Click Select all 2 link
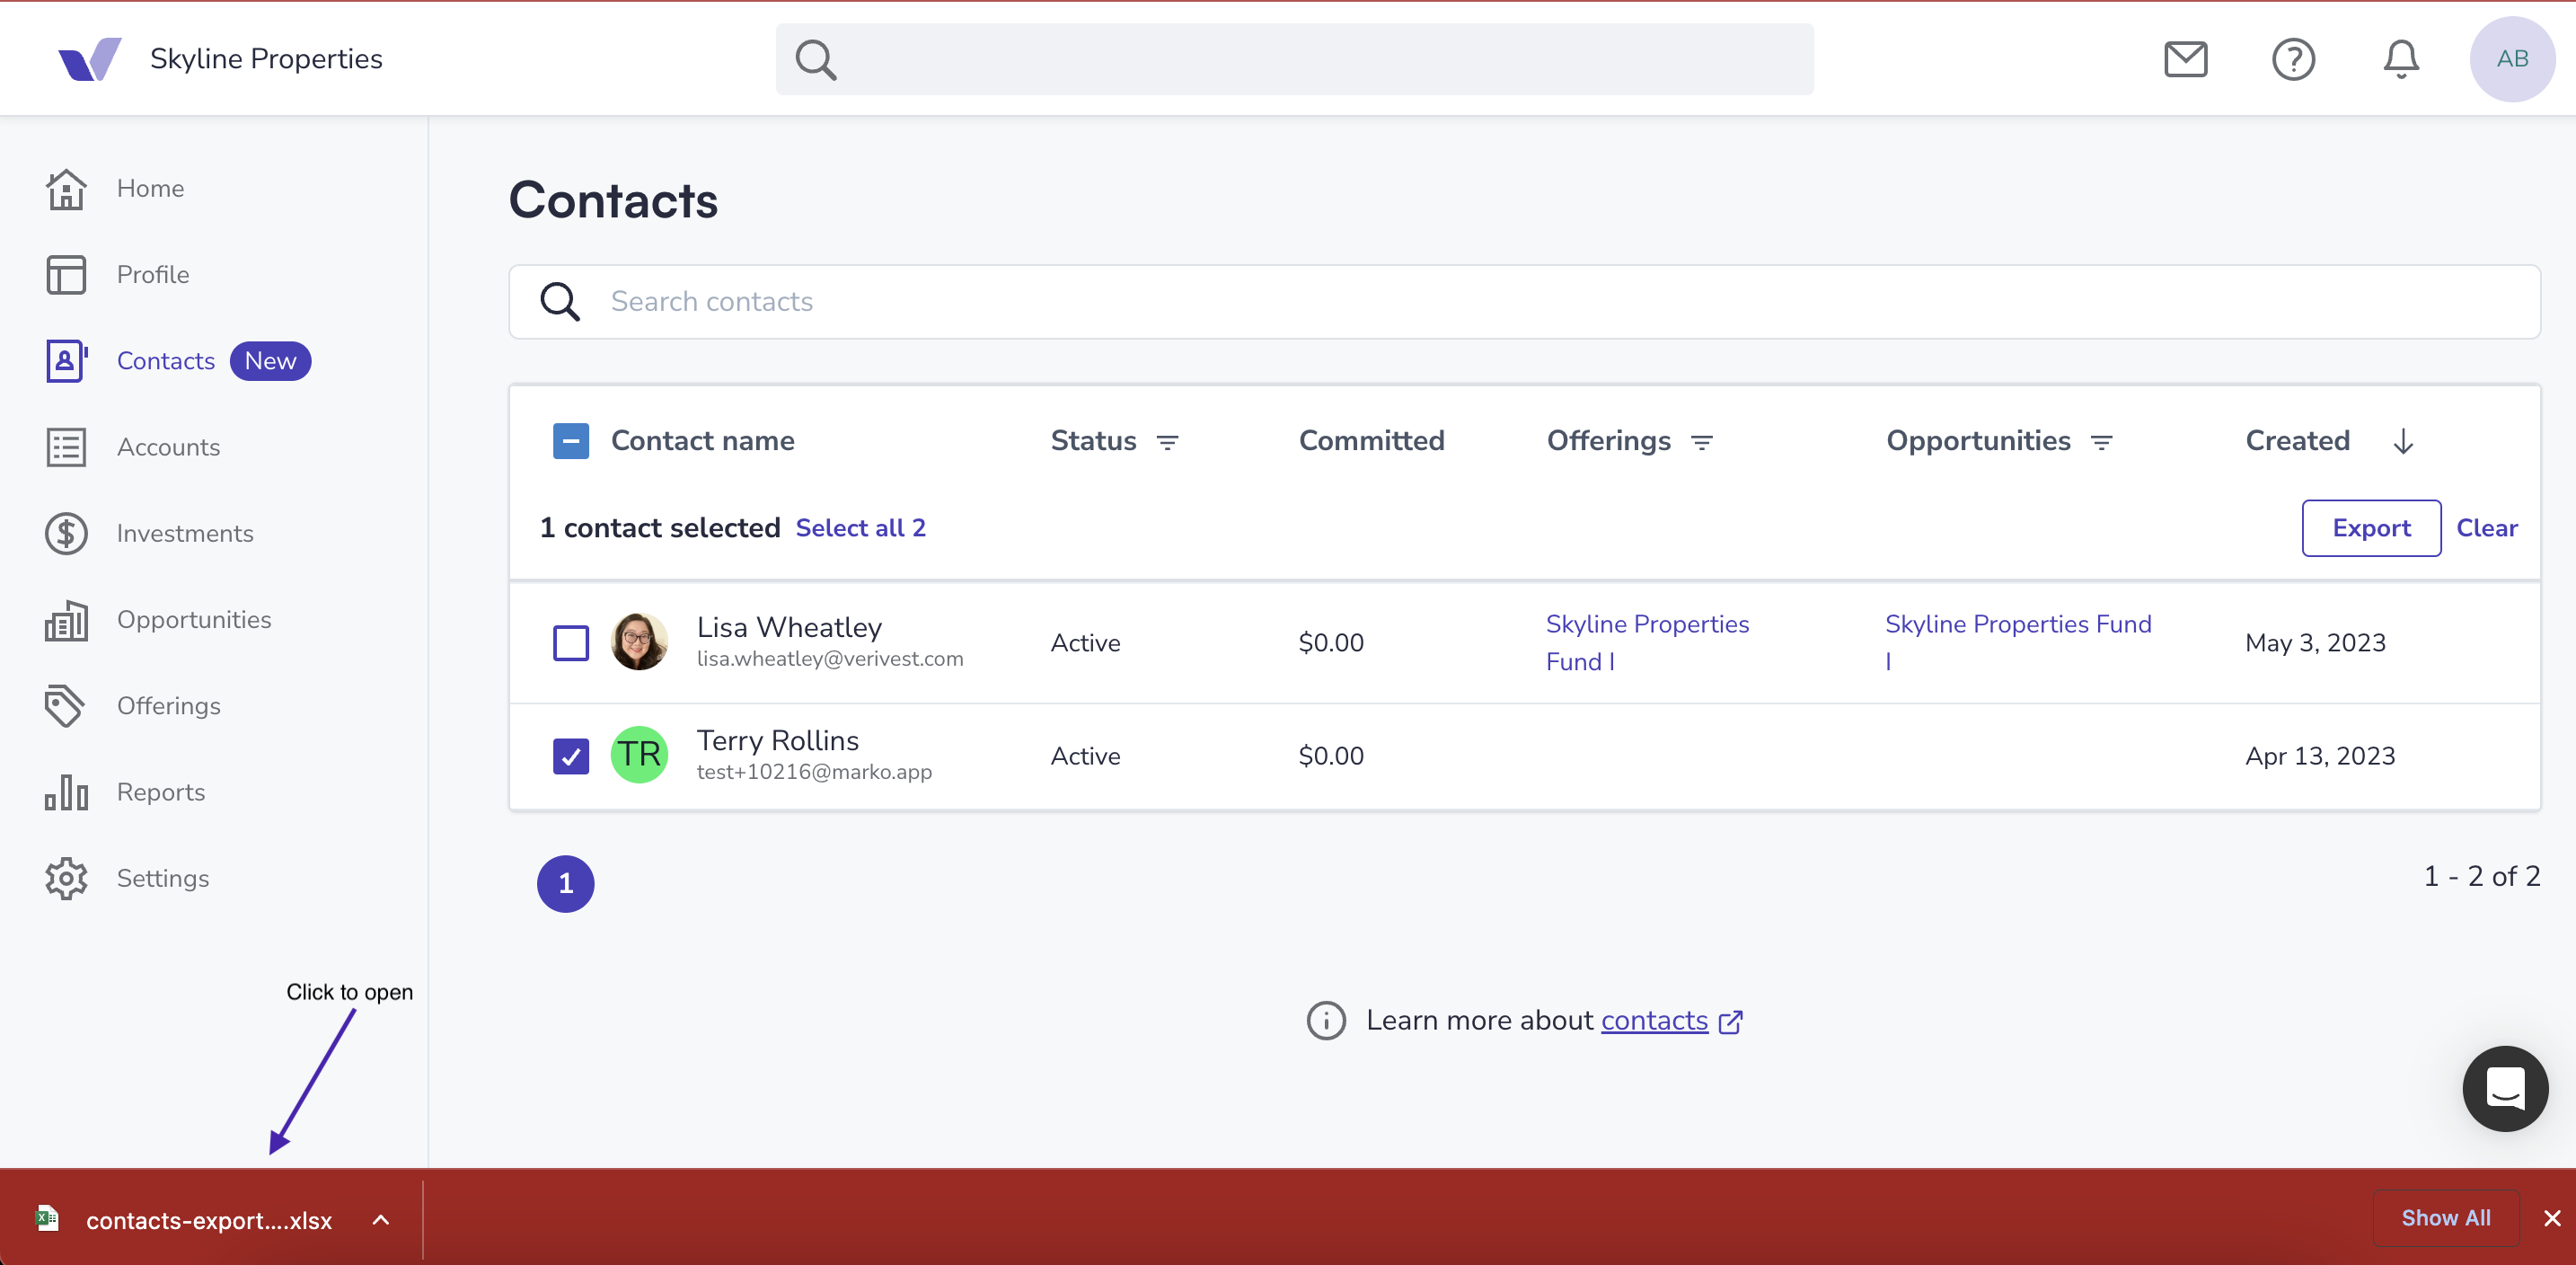The image size is (2576, 1265). tap(860, 528)
